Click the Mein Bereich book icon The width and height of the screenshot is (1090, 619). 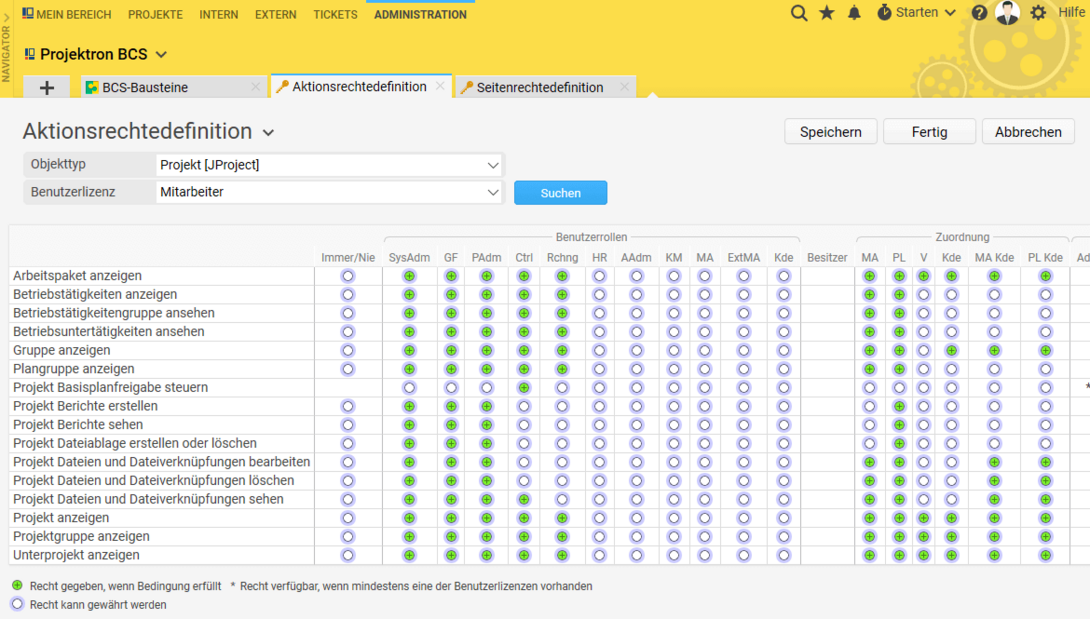pos(28,14)
